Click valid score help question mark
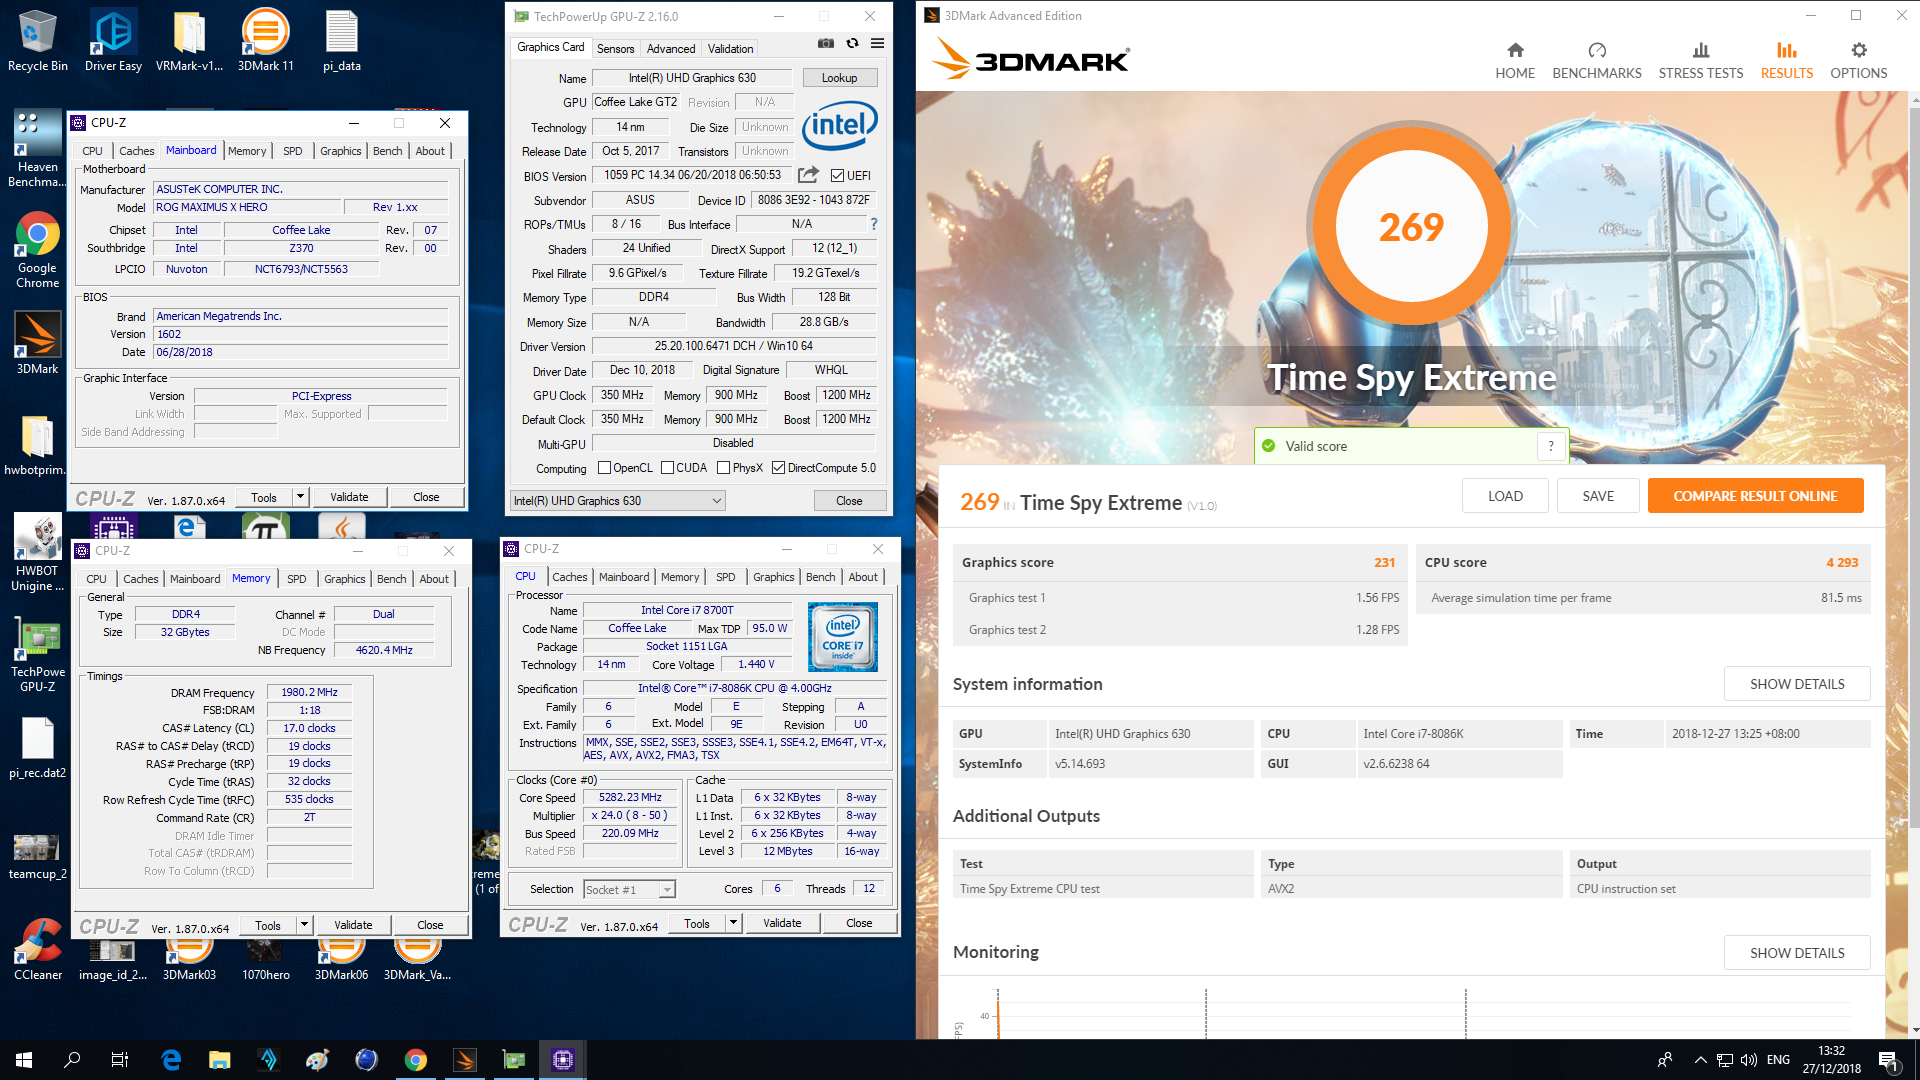Image resolution: width=1920 pixels, height=1080 pixels. 1551,446
